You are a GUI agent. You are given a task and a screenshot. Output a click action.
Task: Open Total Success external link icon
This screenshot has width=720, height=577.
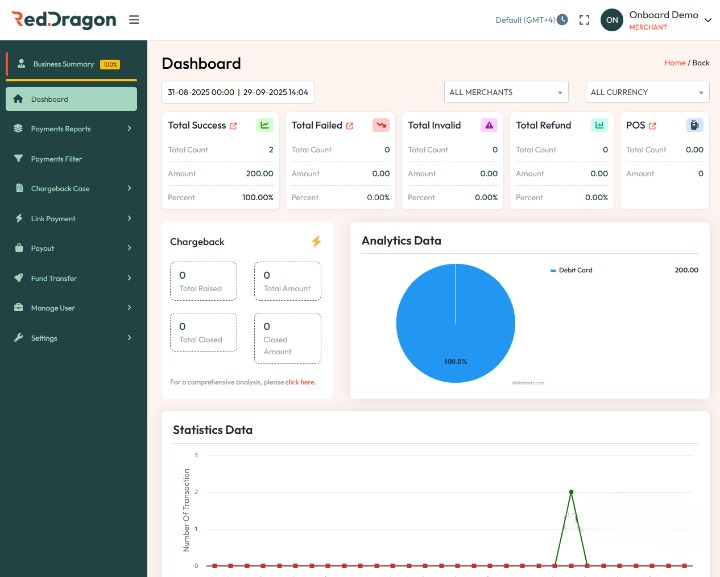coord(234,126)
